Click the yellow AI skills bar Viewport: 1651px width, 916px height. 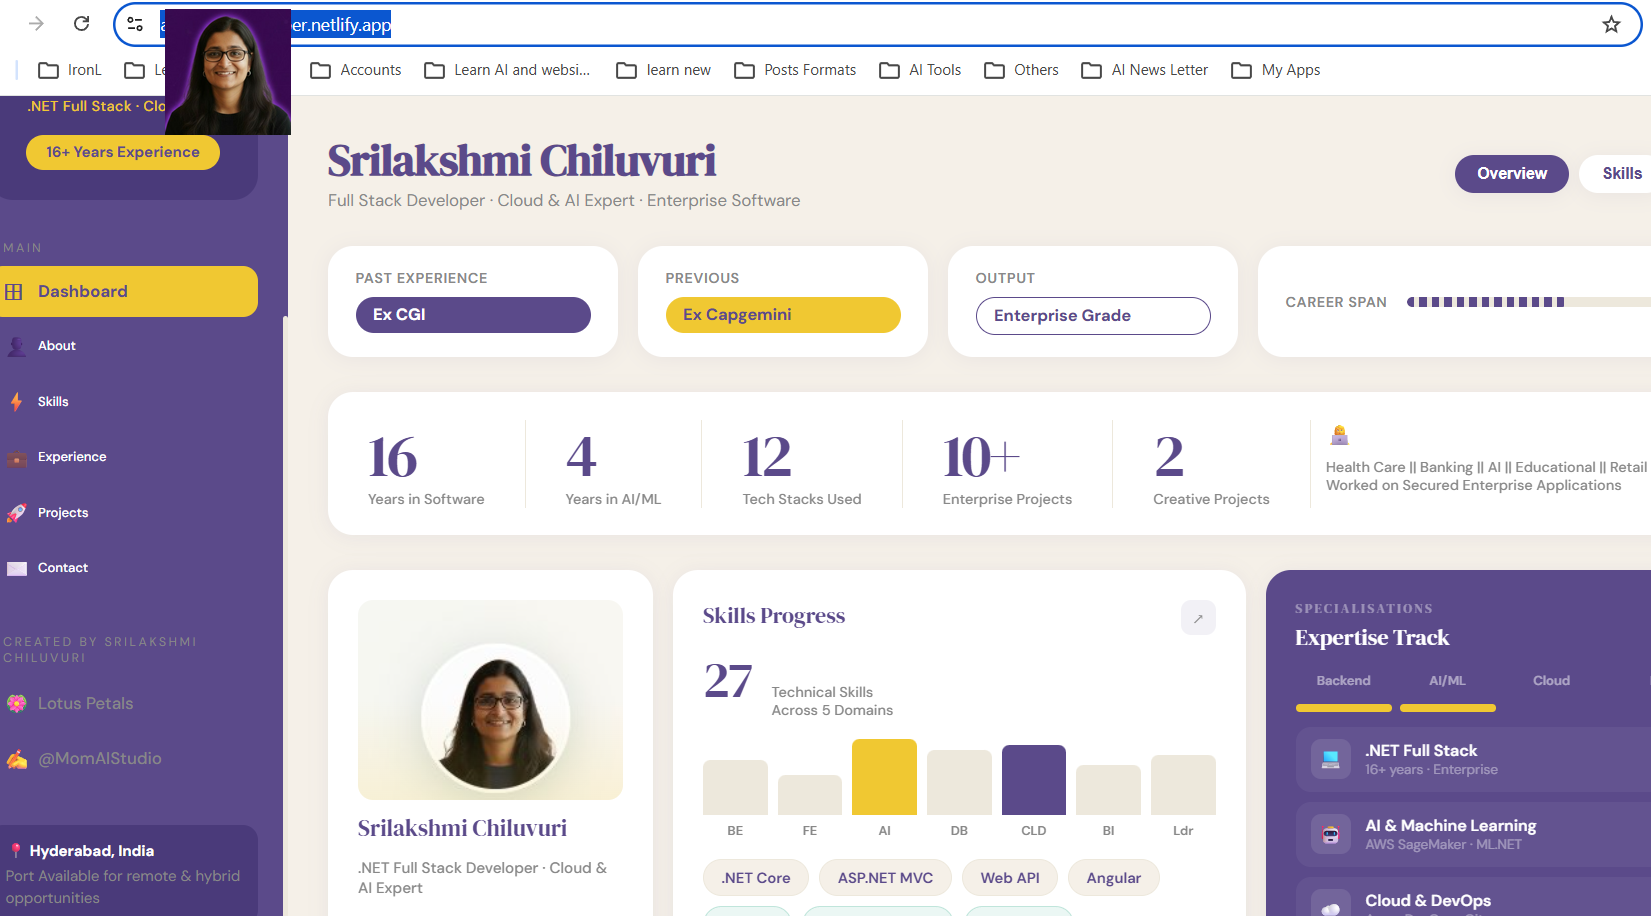884,777
